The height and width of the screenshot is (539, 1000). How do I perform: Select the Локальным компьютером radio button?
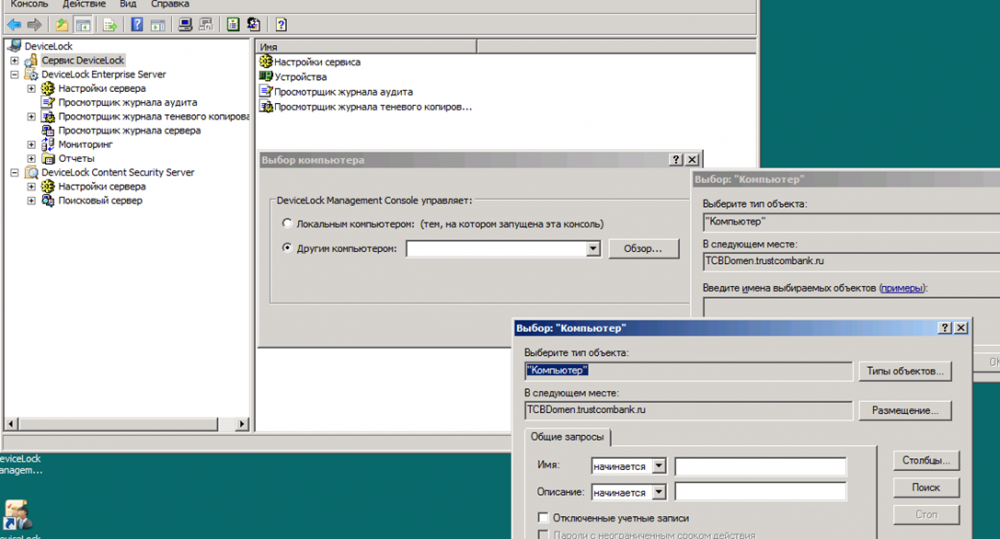click(287, 223)
